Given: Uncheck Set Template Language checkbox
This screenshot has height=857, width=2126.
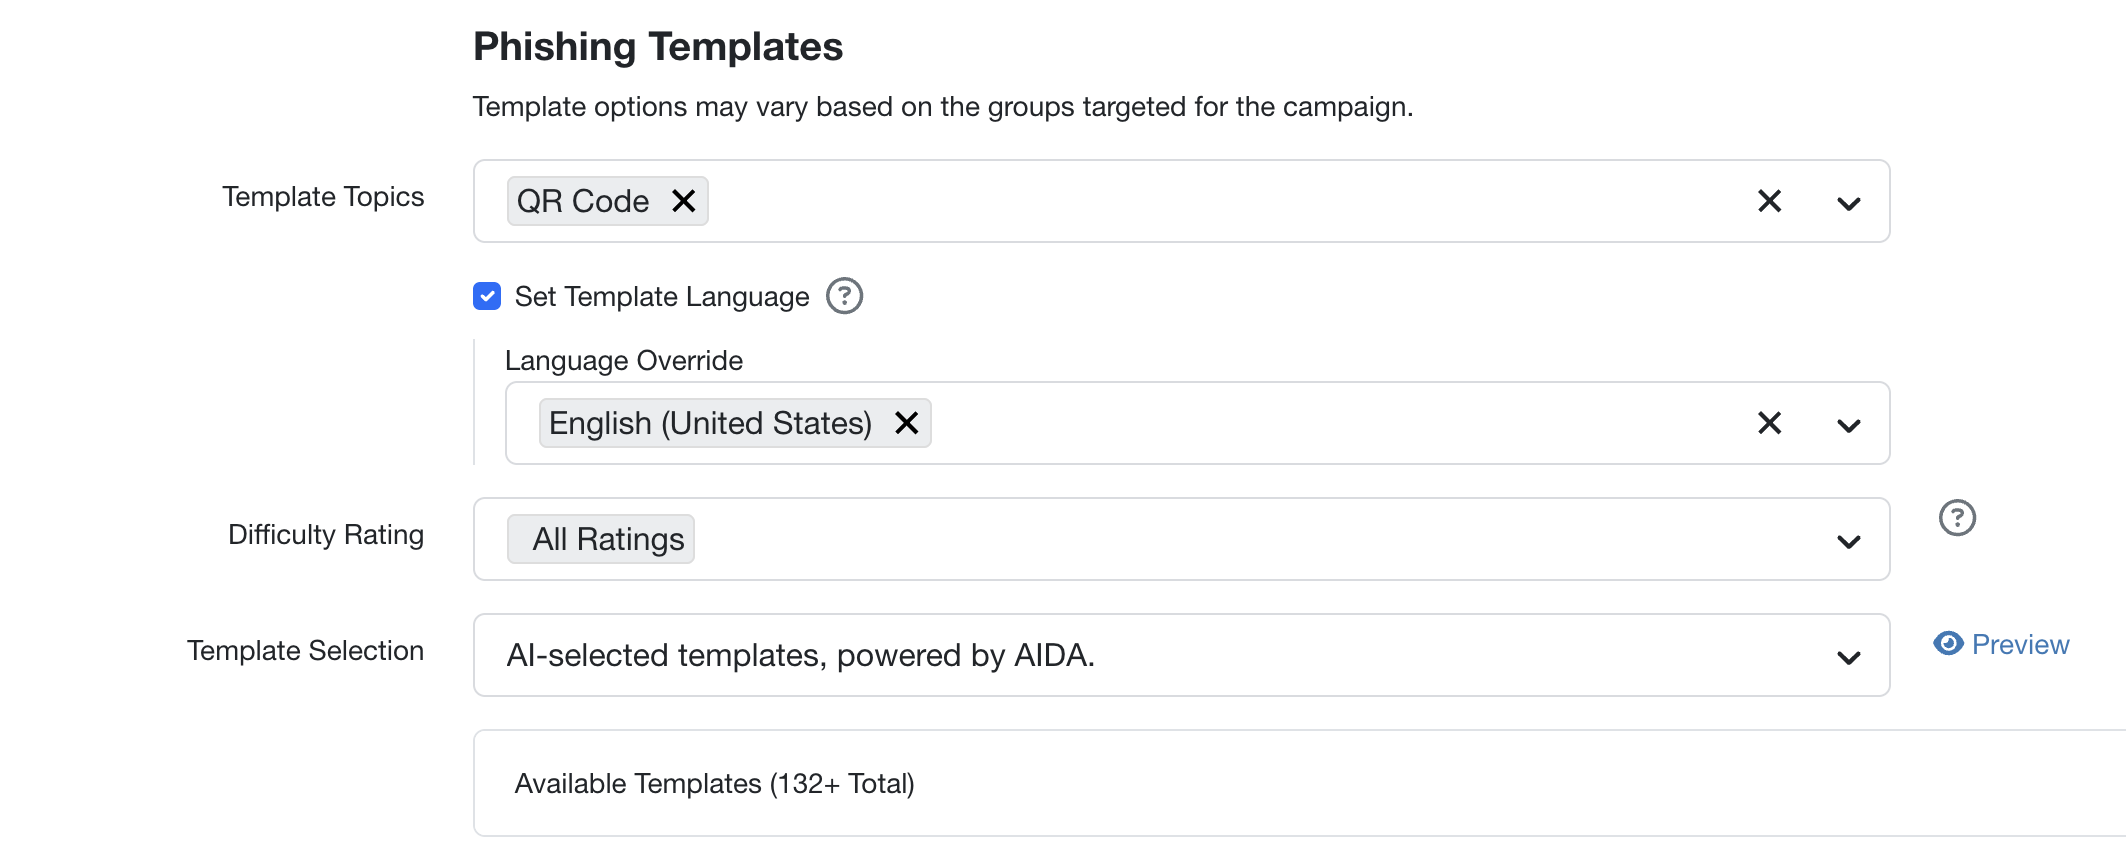Looking at the screenshot, I should tap(487, 296).
